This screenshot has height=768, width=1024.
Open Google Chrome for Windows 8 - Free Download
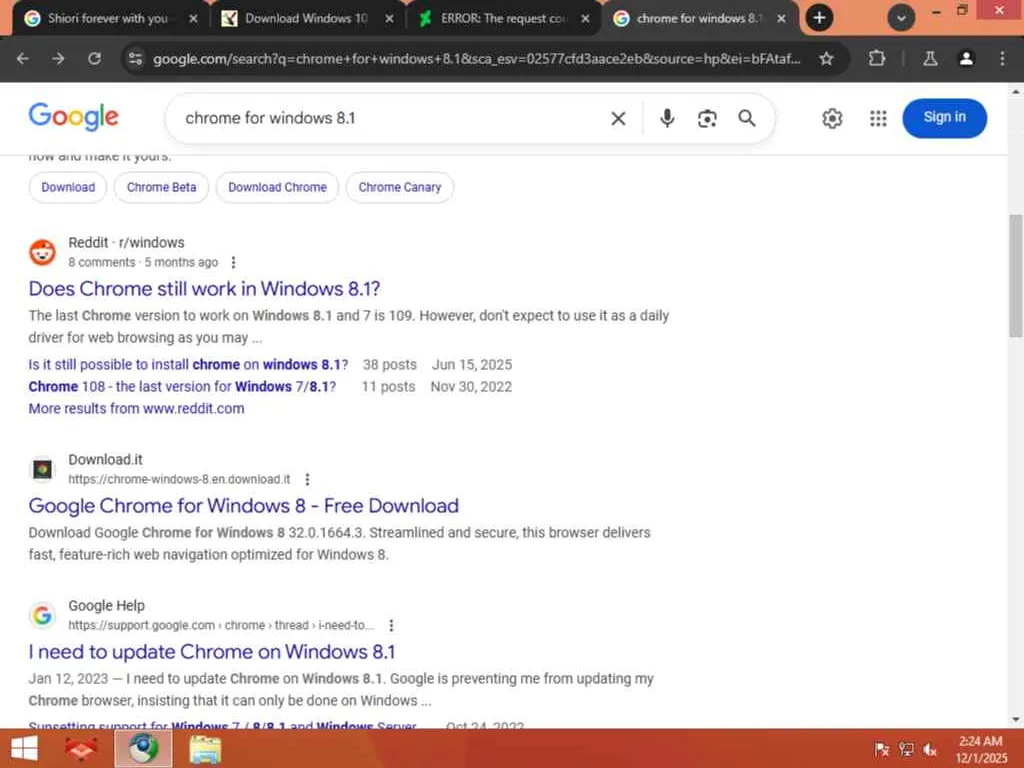pyautogui.click(x=244, y=505)
